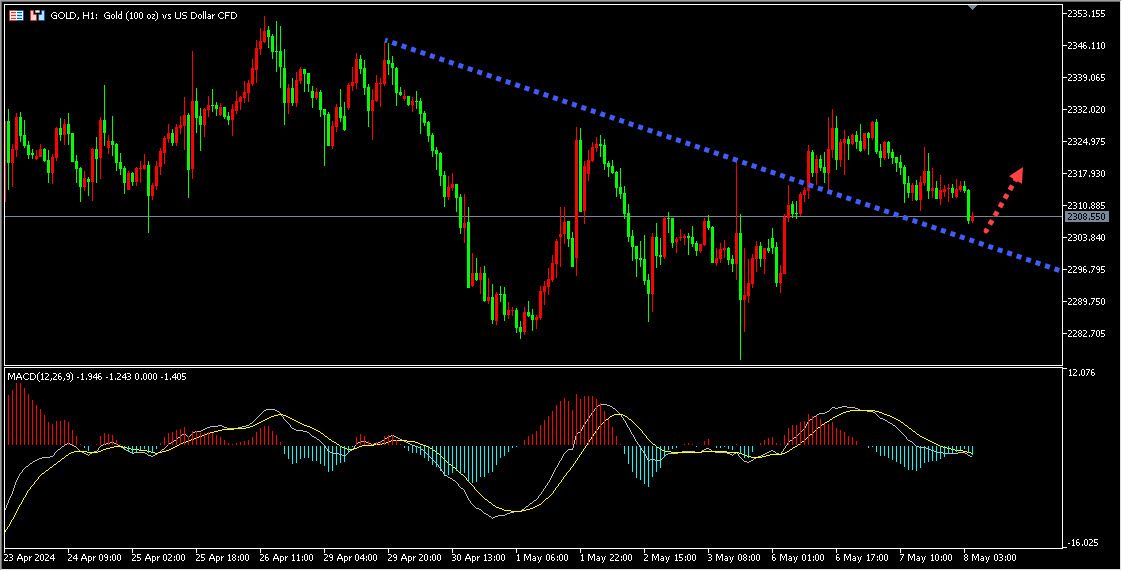Click the latest green candlestick
The width and height of the screenshot is (1122, 571).
(x=969, y=203)
